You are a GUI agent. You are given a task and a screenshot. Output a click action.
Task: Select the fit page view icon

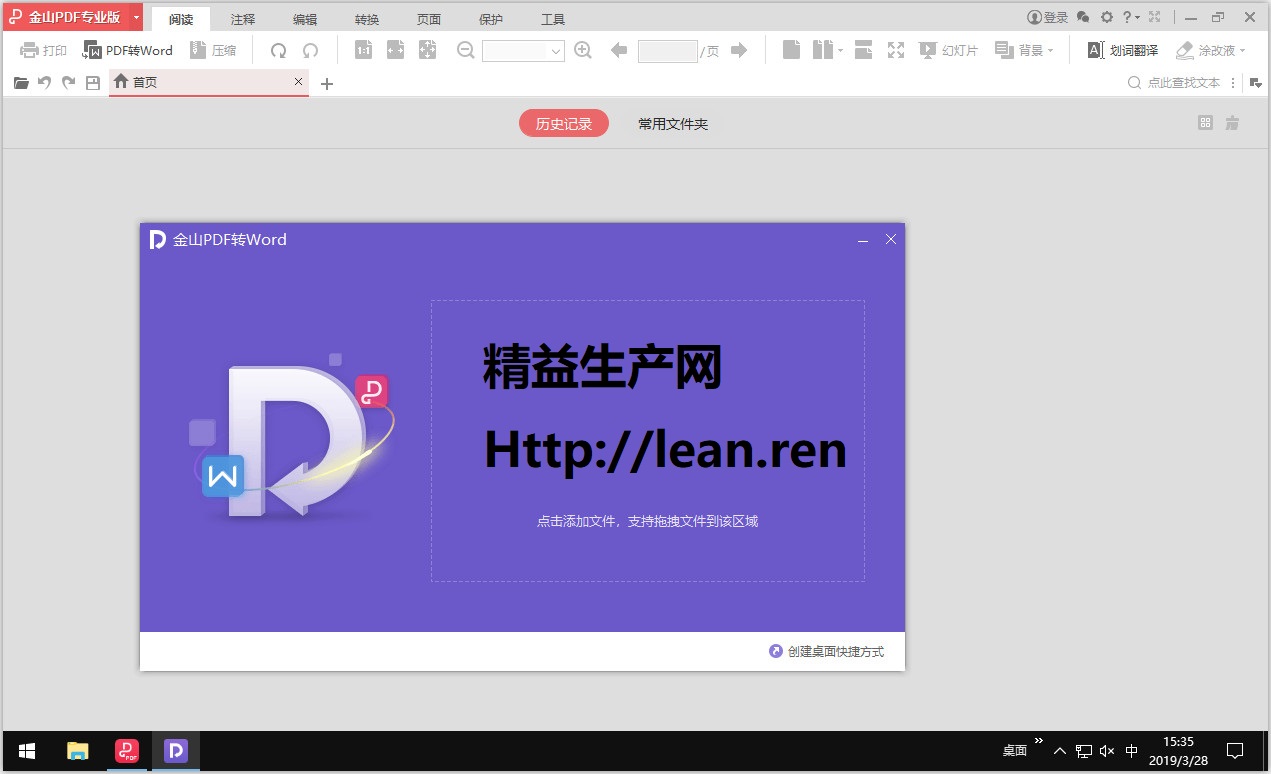[x=428, y=50]
